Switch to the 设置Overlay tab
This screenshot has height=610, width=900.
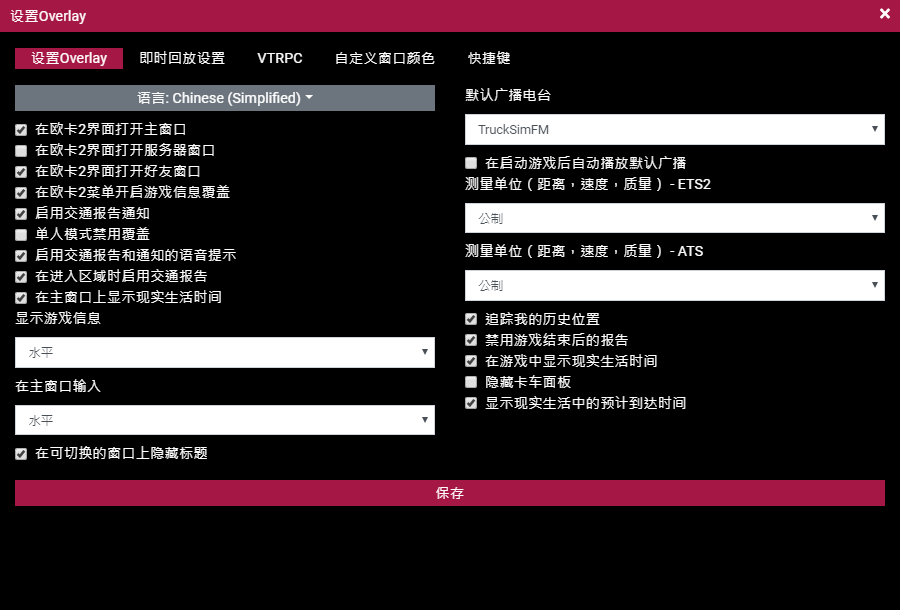(x=69, y=59)
